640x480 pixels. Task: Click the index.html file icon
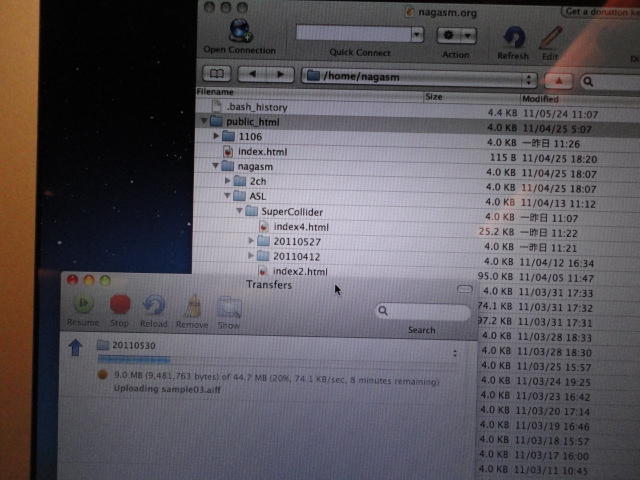click(x=228, y=152)
